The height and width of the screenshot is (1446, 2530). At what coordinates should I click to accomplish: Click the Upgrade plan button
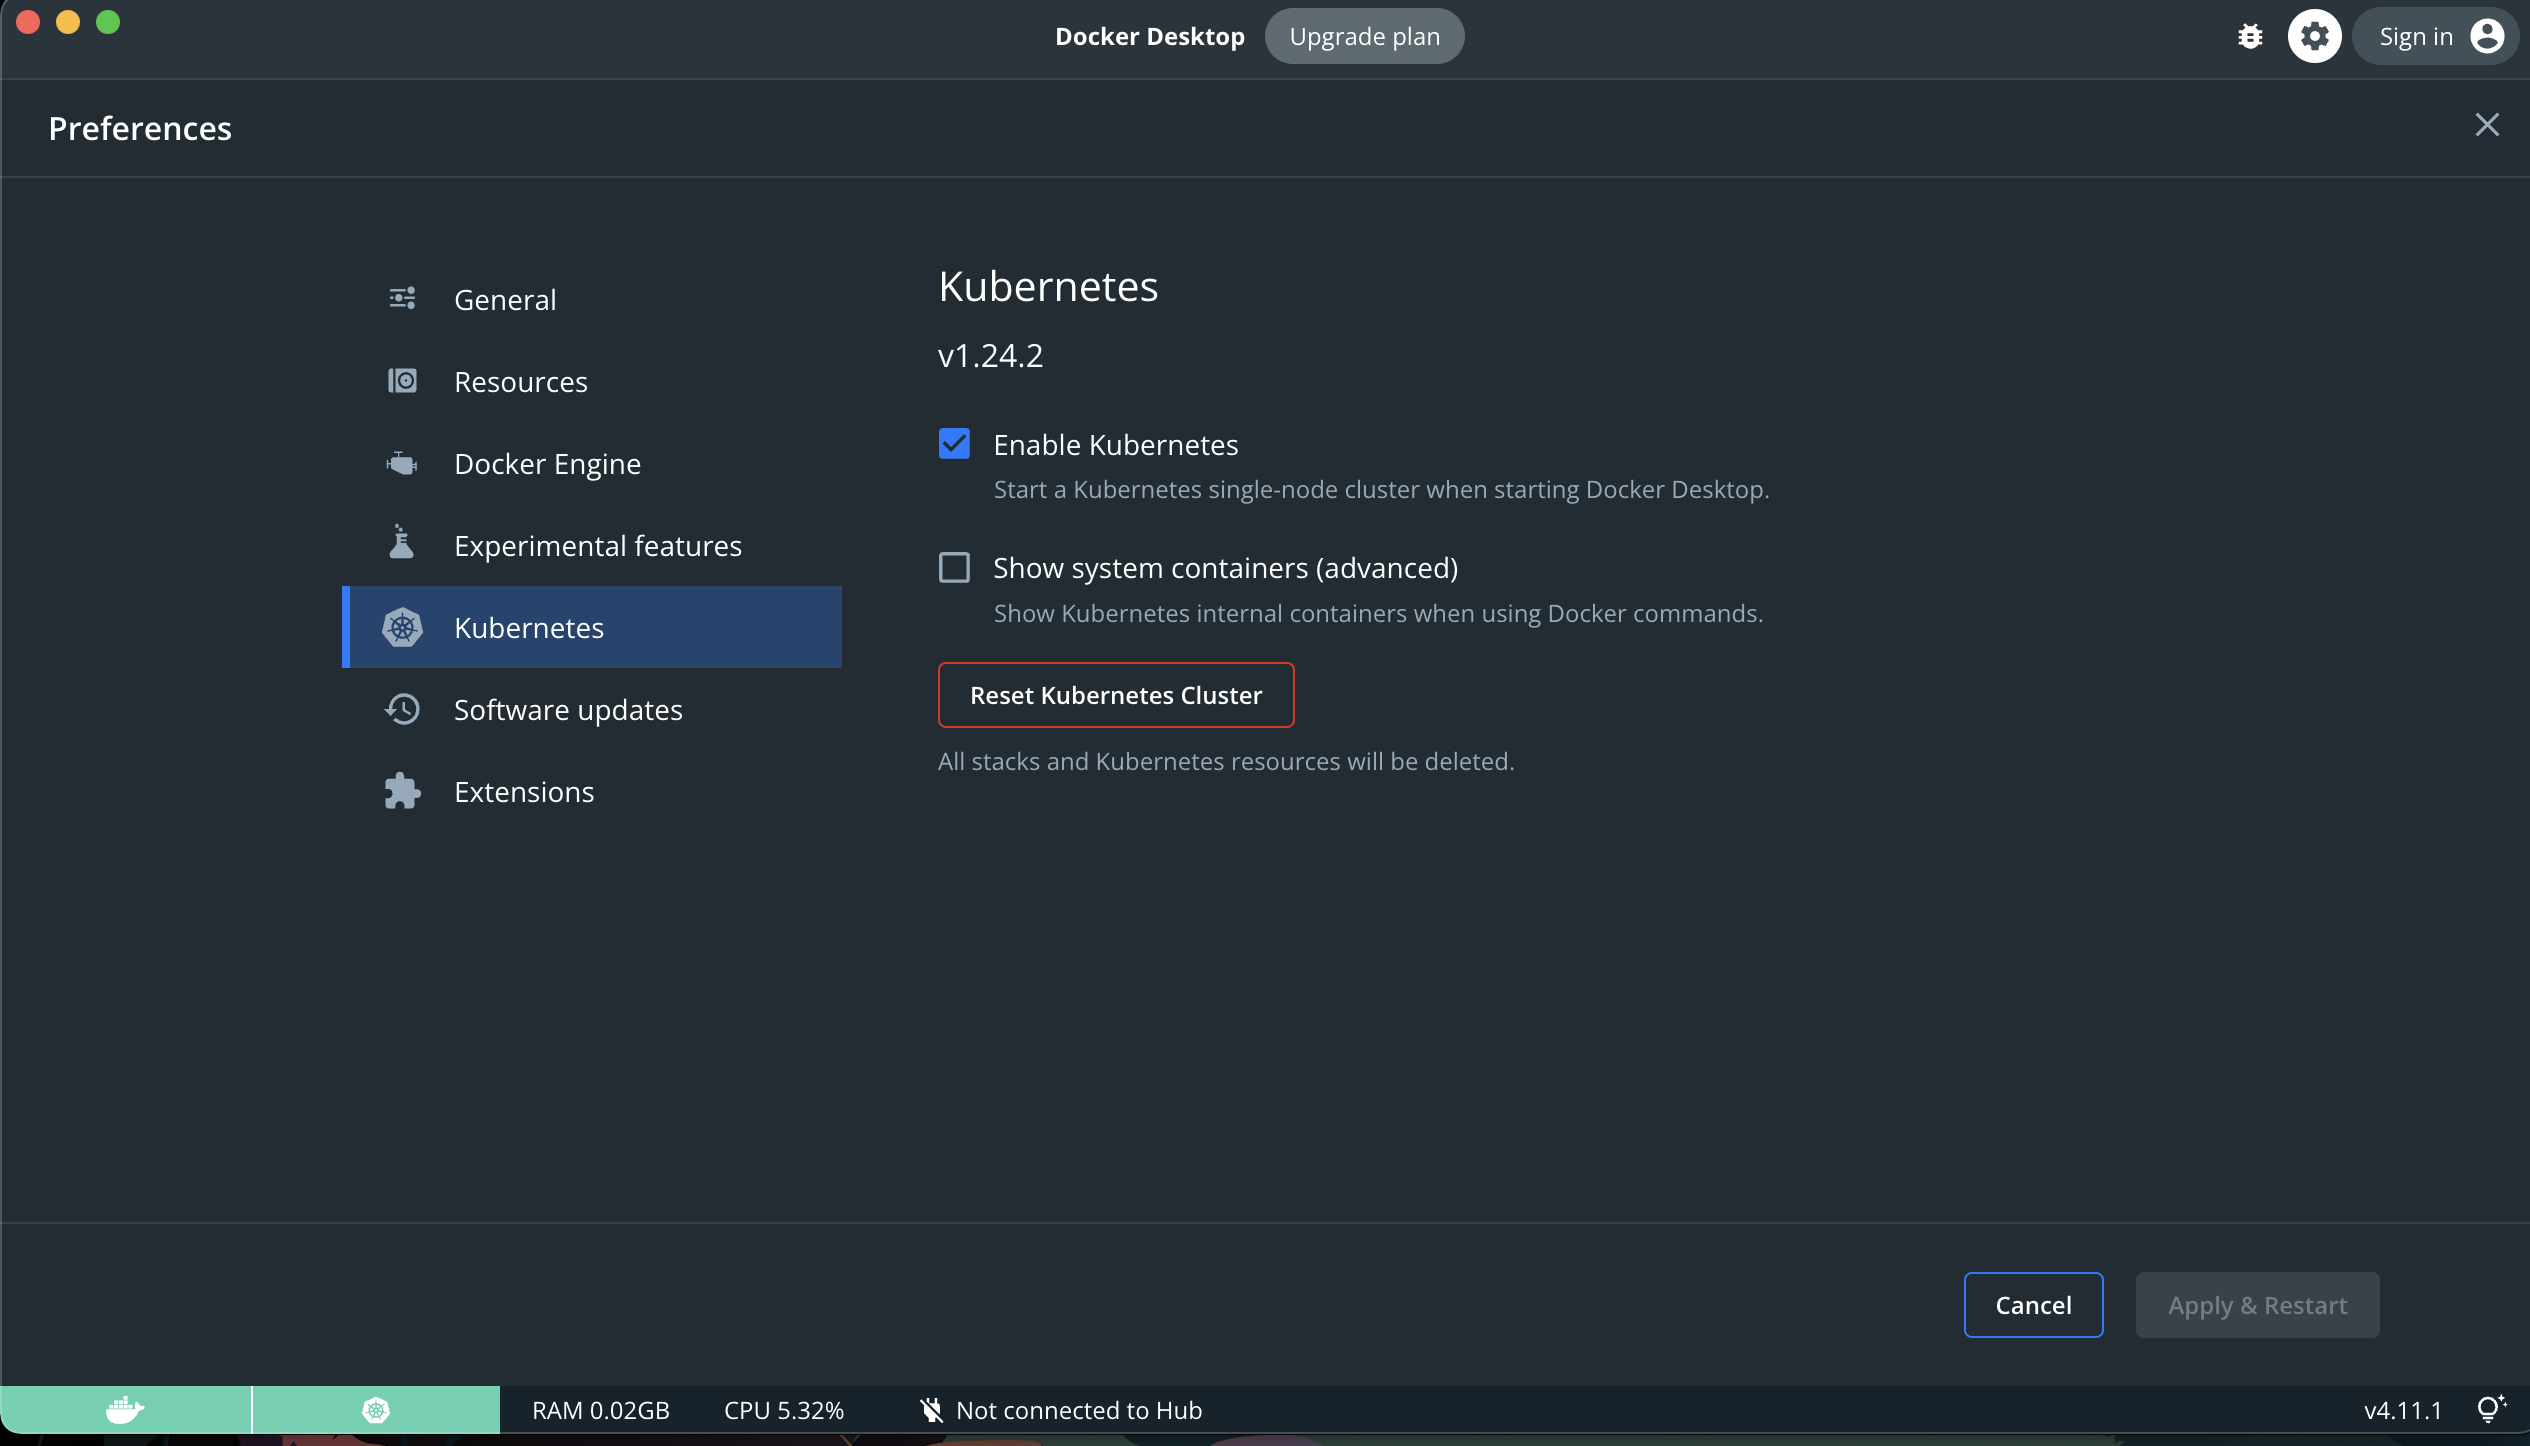[x=1364, y=37]
